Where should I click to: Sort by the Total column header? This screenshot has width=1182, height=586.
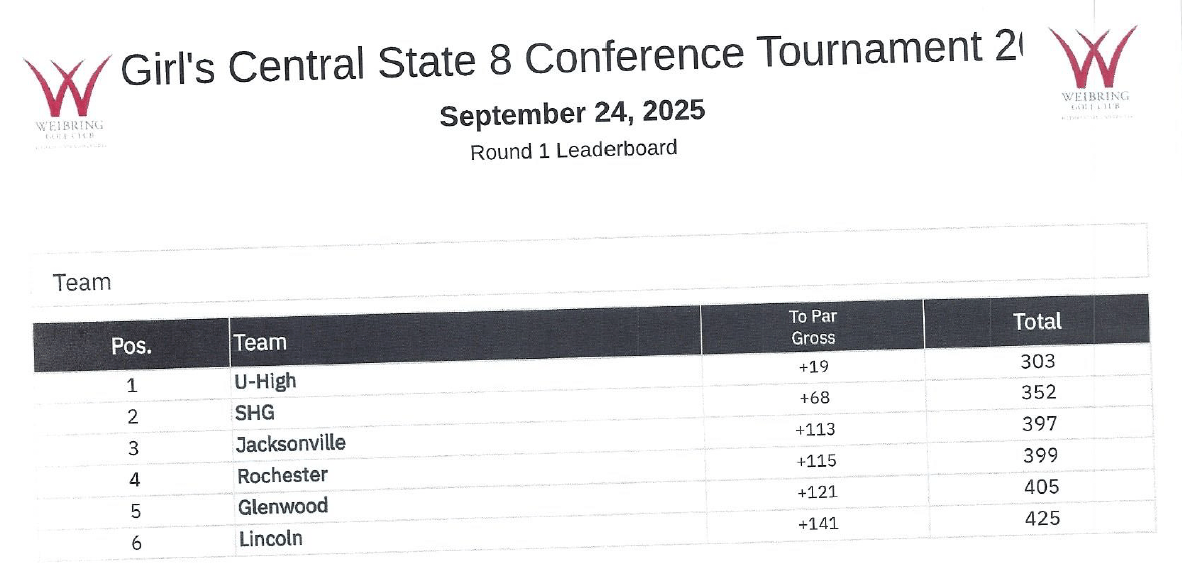[1037, 321]
